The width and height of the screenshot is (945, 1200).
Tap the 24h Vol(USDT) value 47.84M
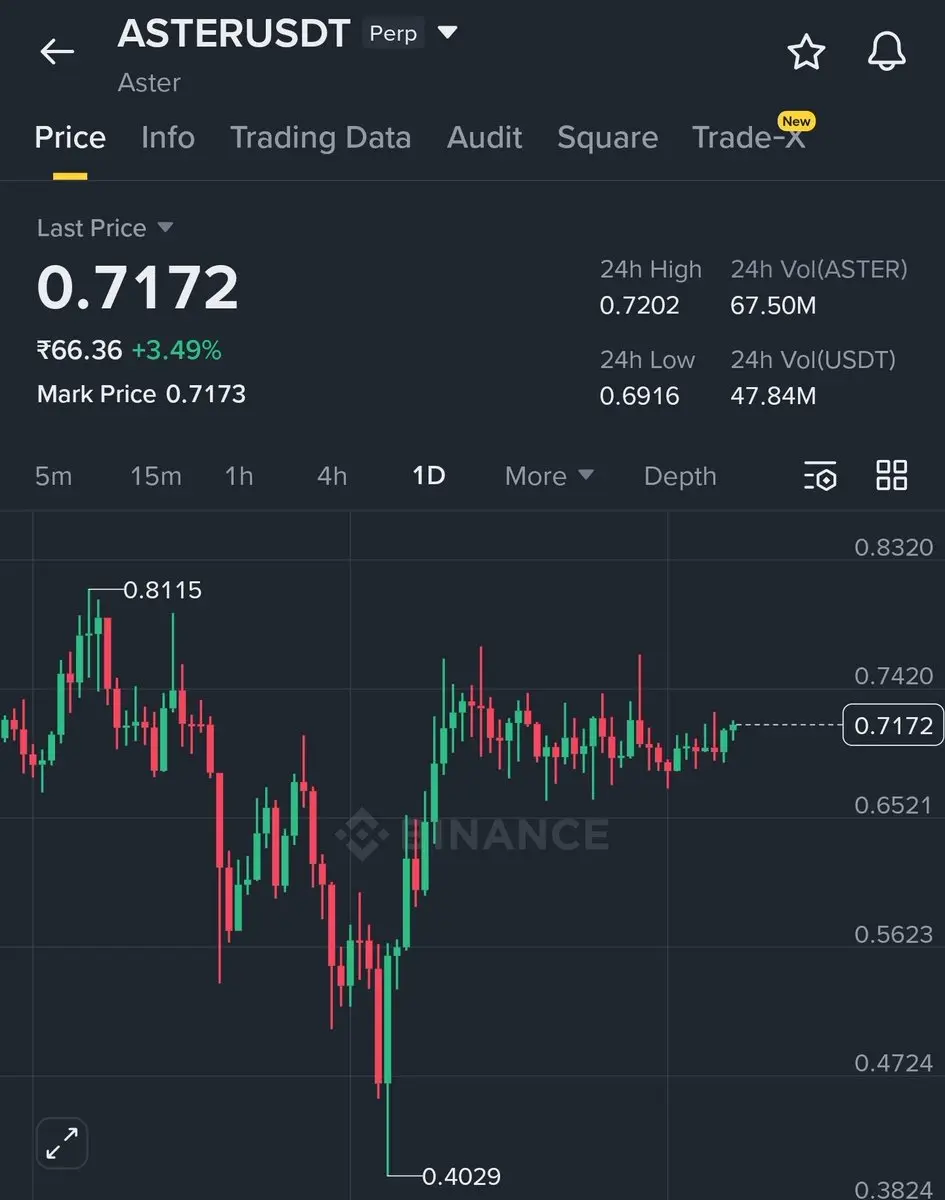point(773,396)
